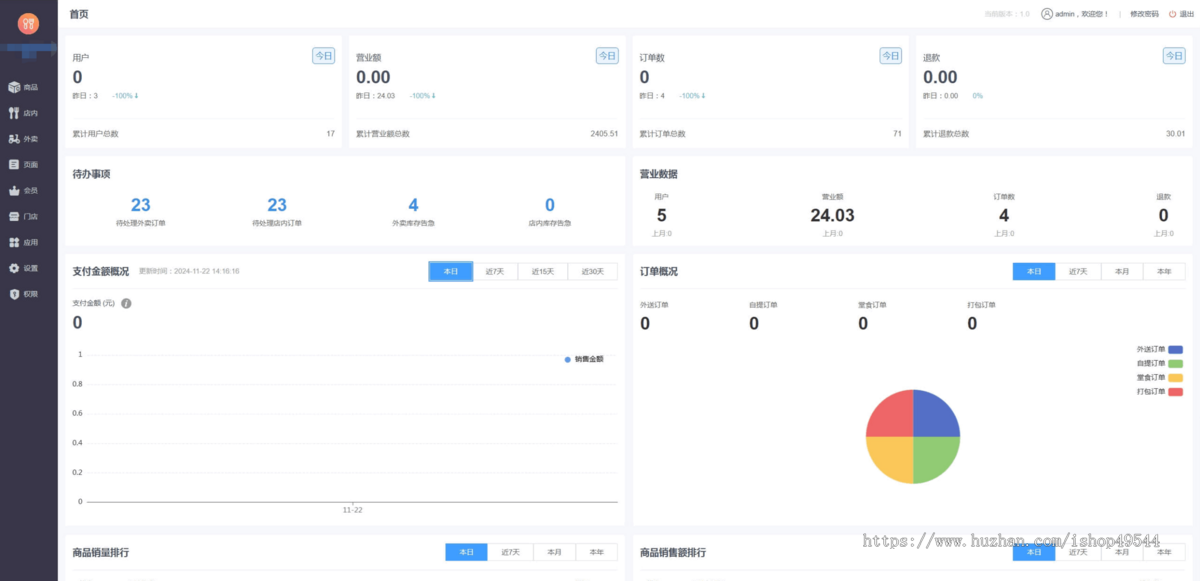
Task: Click the orange restaurant logo
Action: (x=28, y=22)
